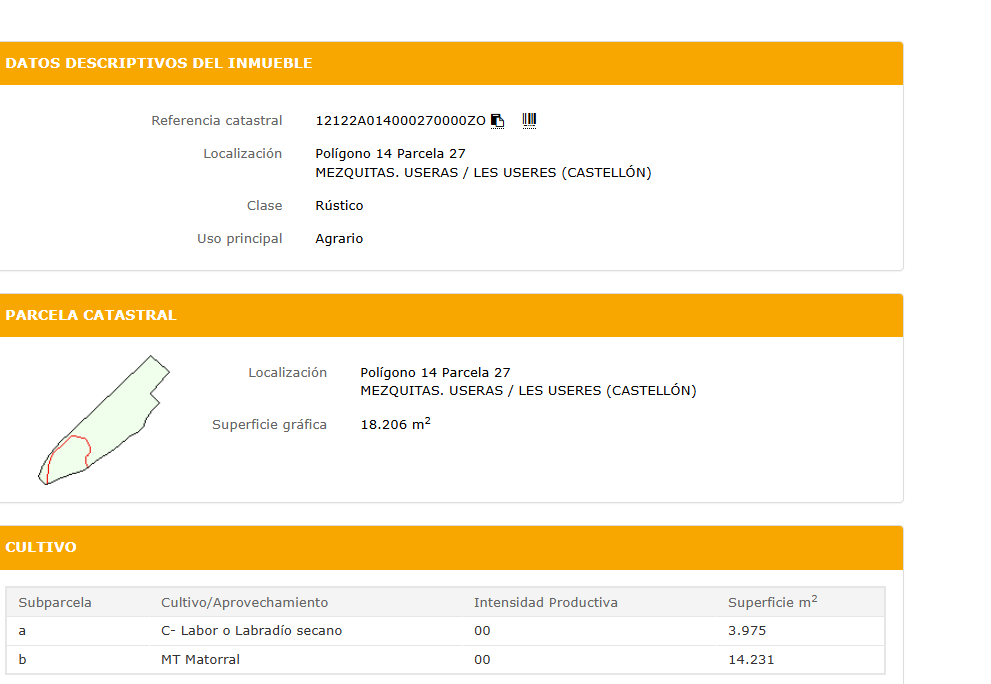Click the Intensidad Productiva column header
Screen dimensions: 991x684
(545, 602)
